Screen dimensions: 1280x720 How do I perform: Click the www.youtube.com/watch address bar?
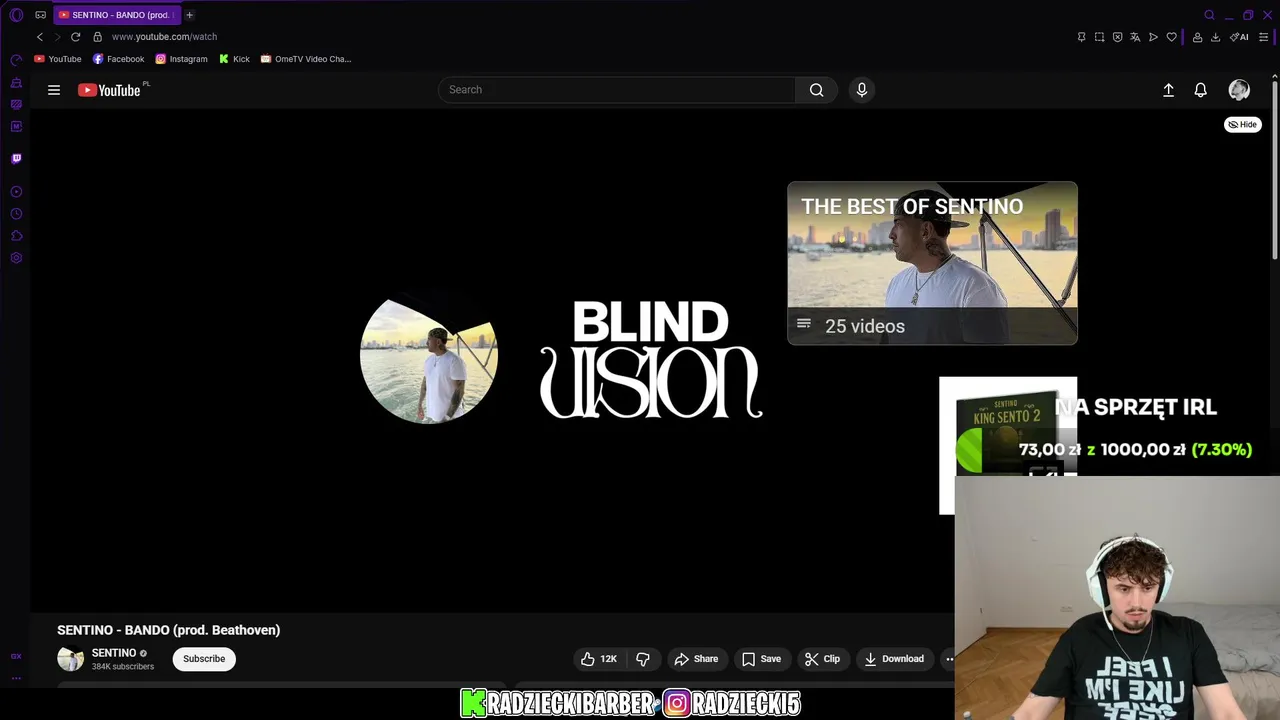tap(164, 37)
